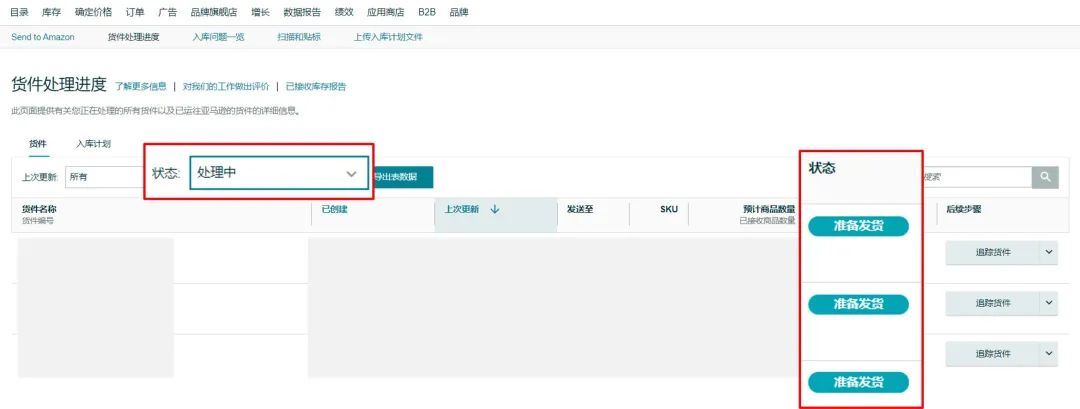Open the 目录 menu

pyautogui.click(x=19, y=12)
